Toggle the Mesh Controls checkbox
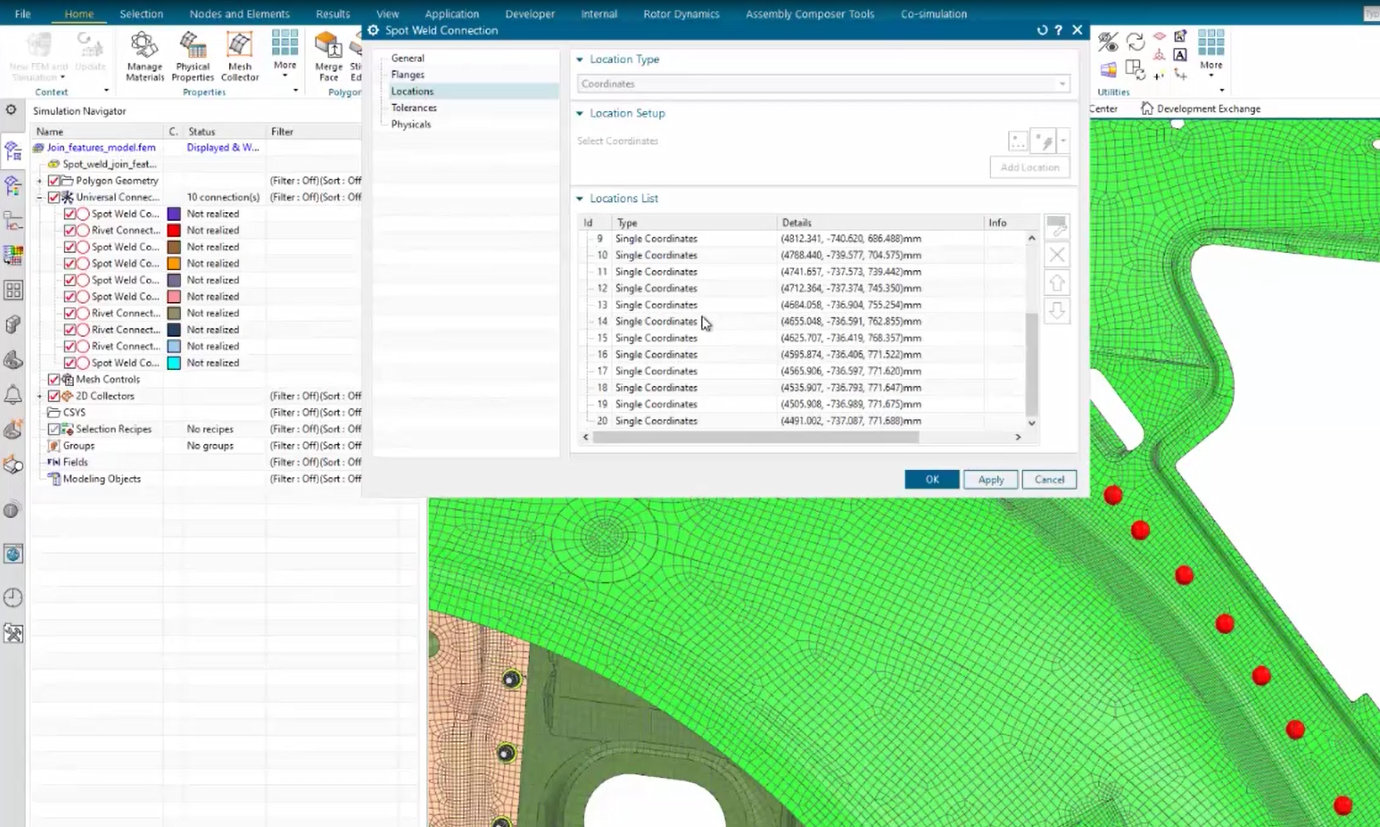This screenshot has height=827, width=1380. point(55,379)
